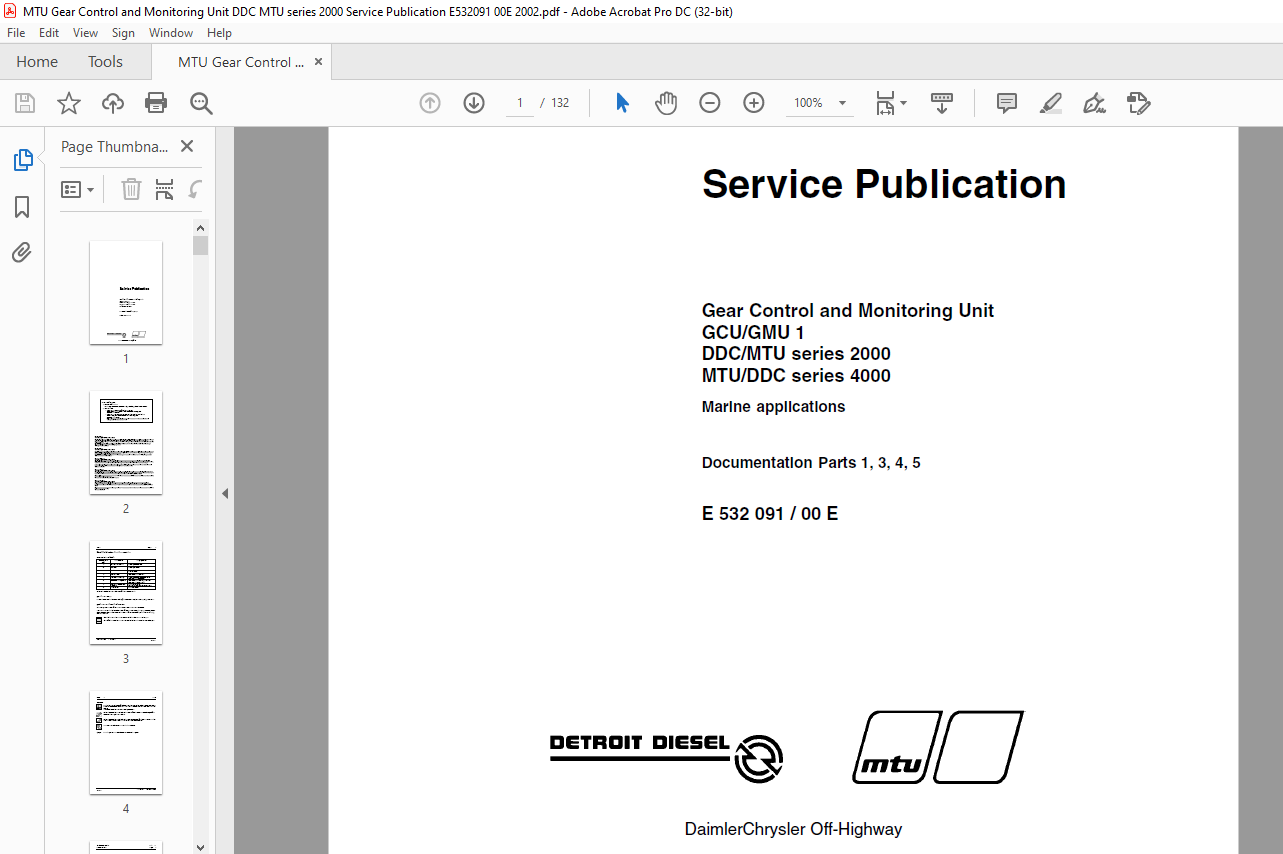Screen dimensions: 1283x854
Task: Activate the Selection arrow tool
Action: pyautogui.click(x=622, y=103)
